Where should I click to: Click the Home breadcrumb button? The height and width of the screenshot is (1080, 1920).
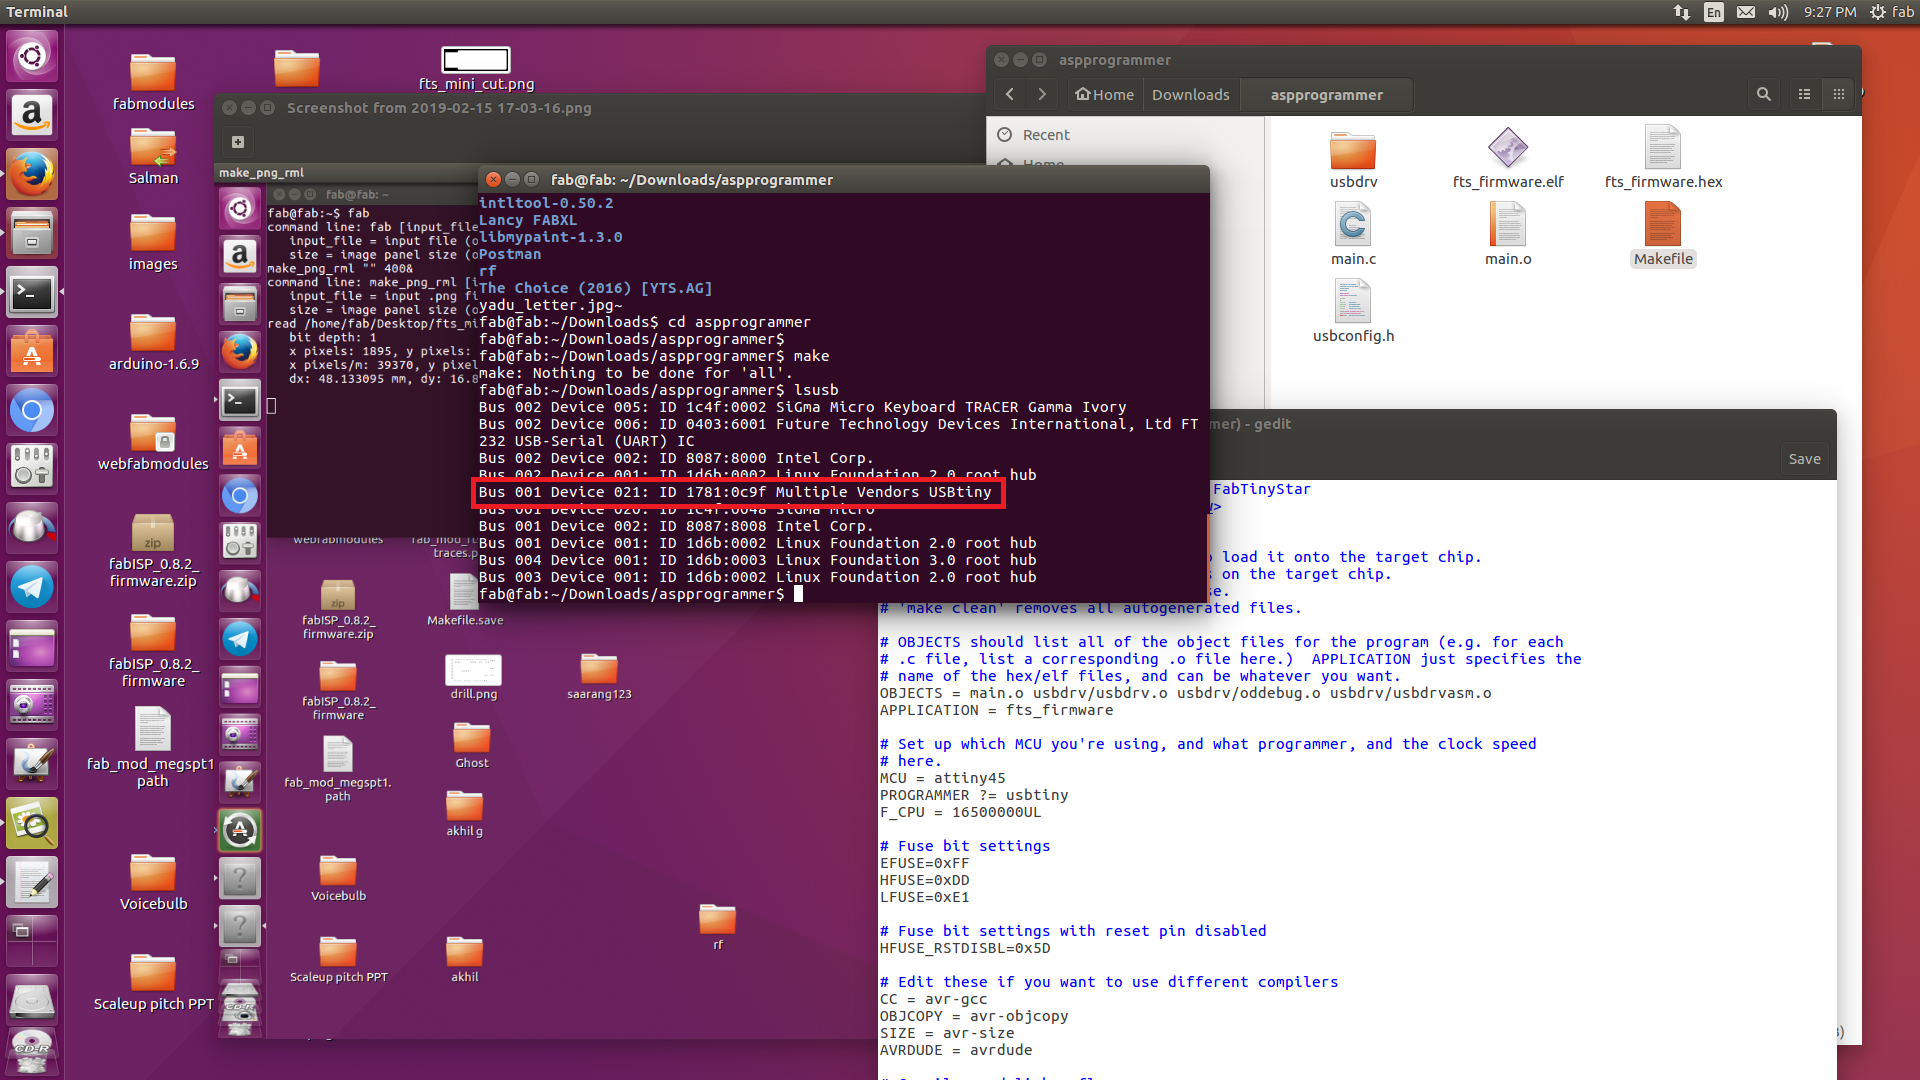click(x=1105, y=94)
